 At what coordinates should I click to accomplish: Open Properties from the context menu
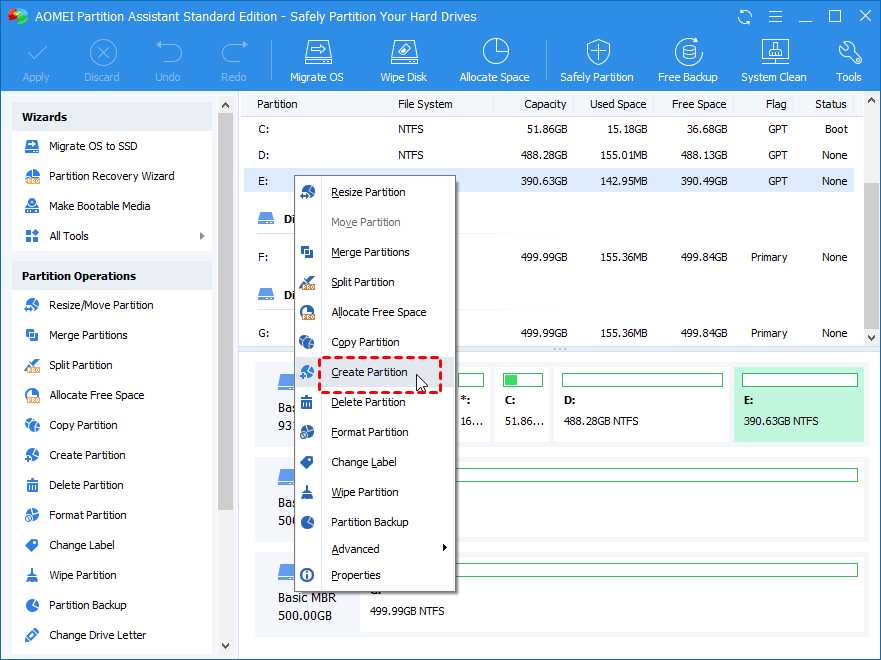click(x=375, y=575)
